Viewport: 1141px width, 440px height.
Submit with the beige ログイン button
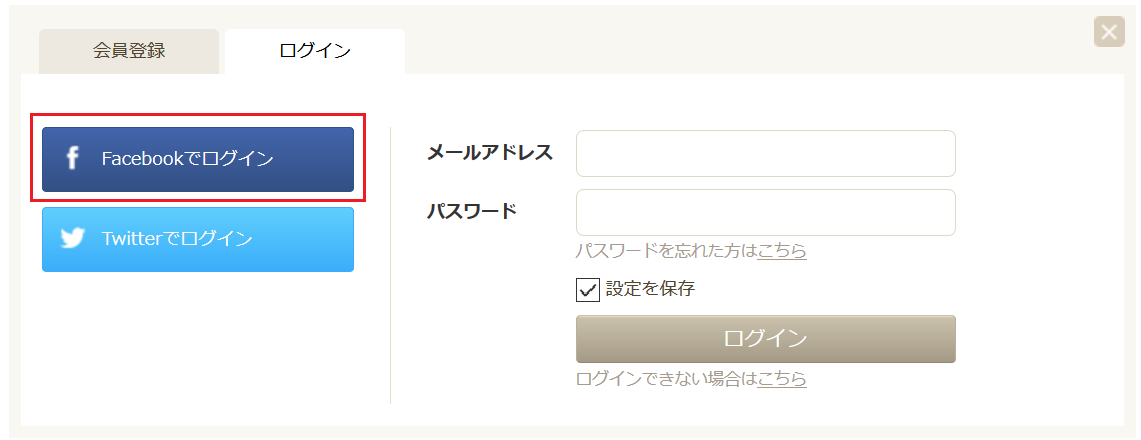766,339
